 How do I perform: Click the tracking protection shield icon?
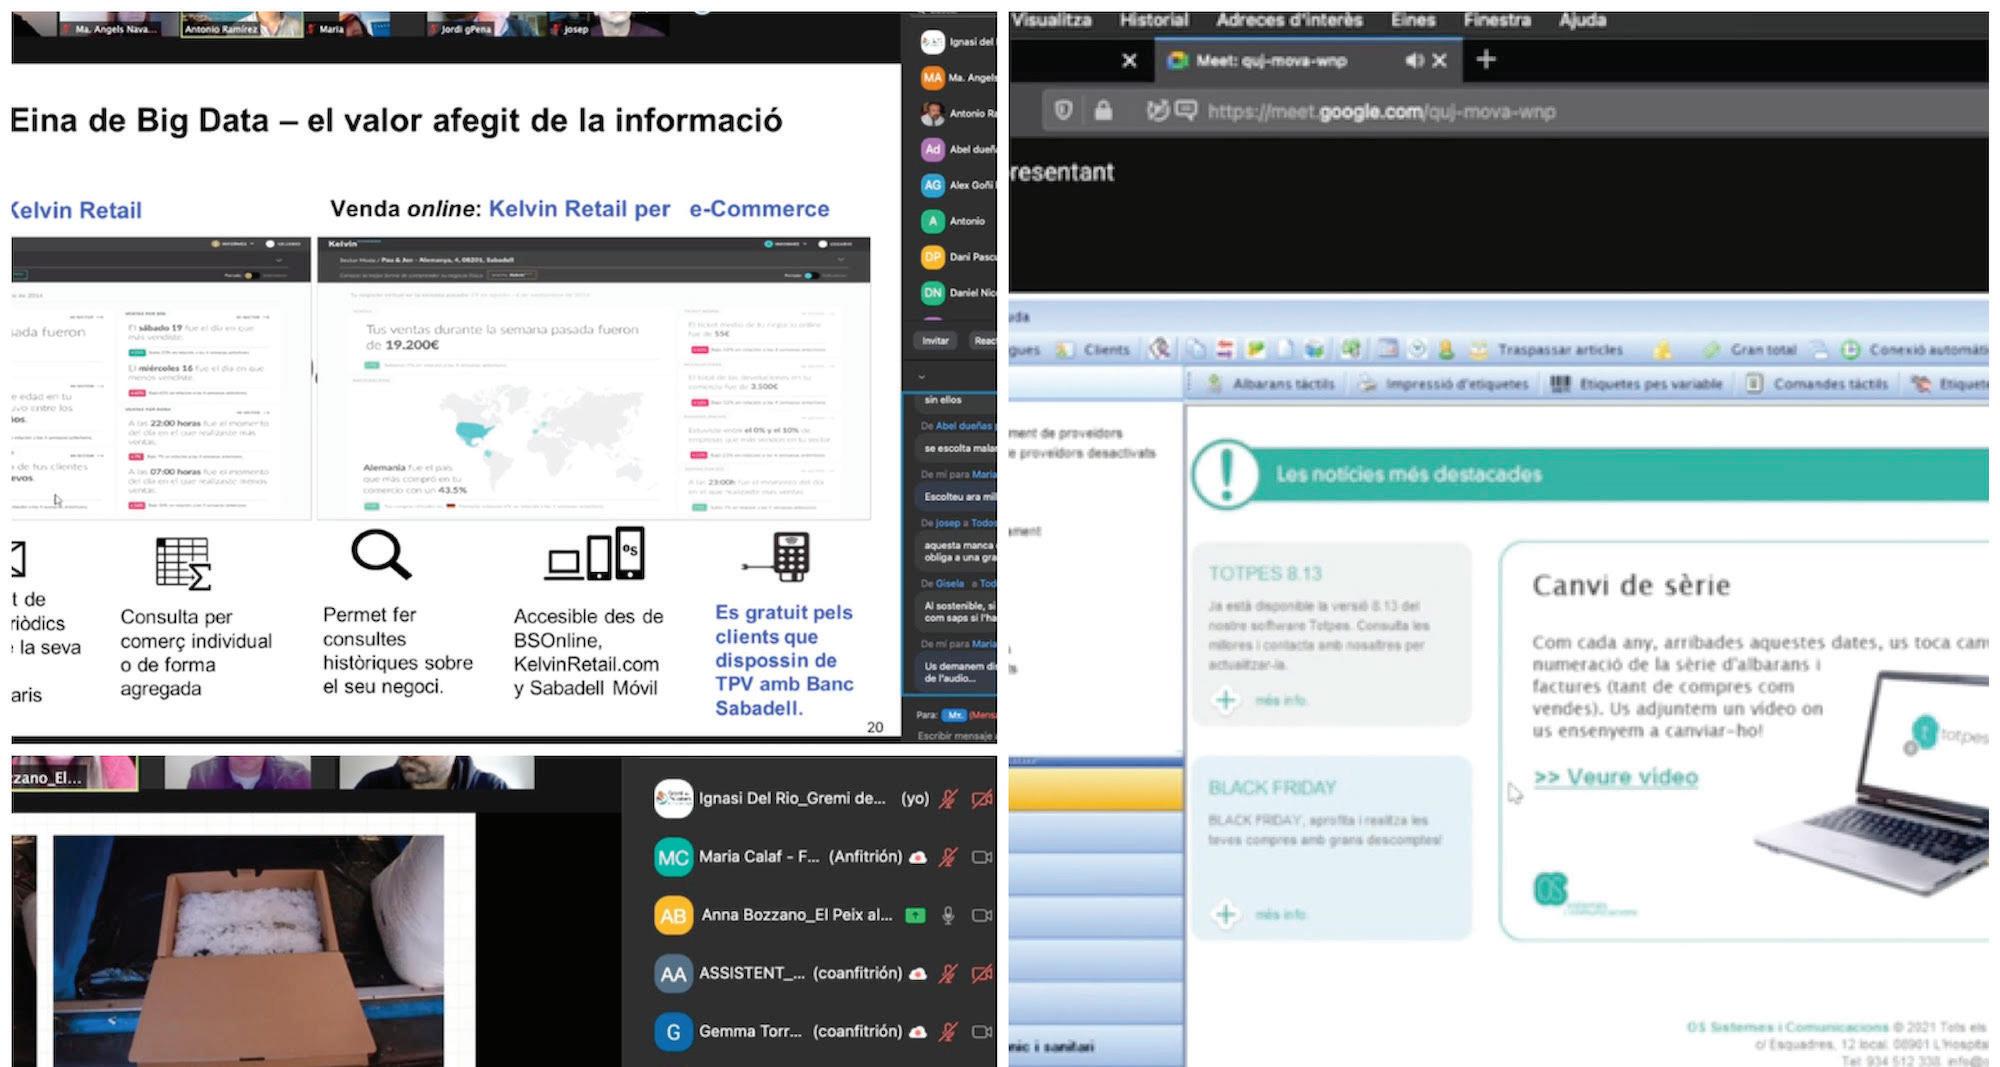pos(1063,110)
